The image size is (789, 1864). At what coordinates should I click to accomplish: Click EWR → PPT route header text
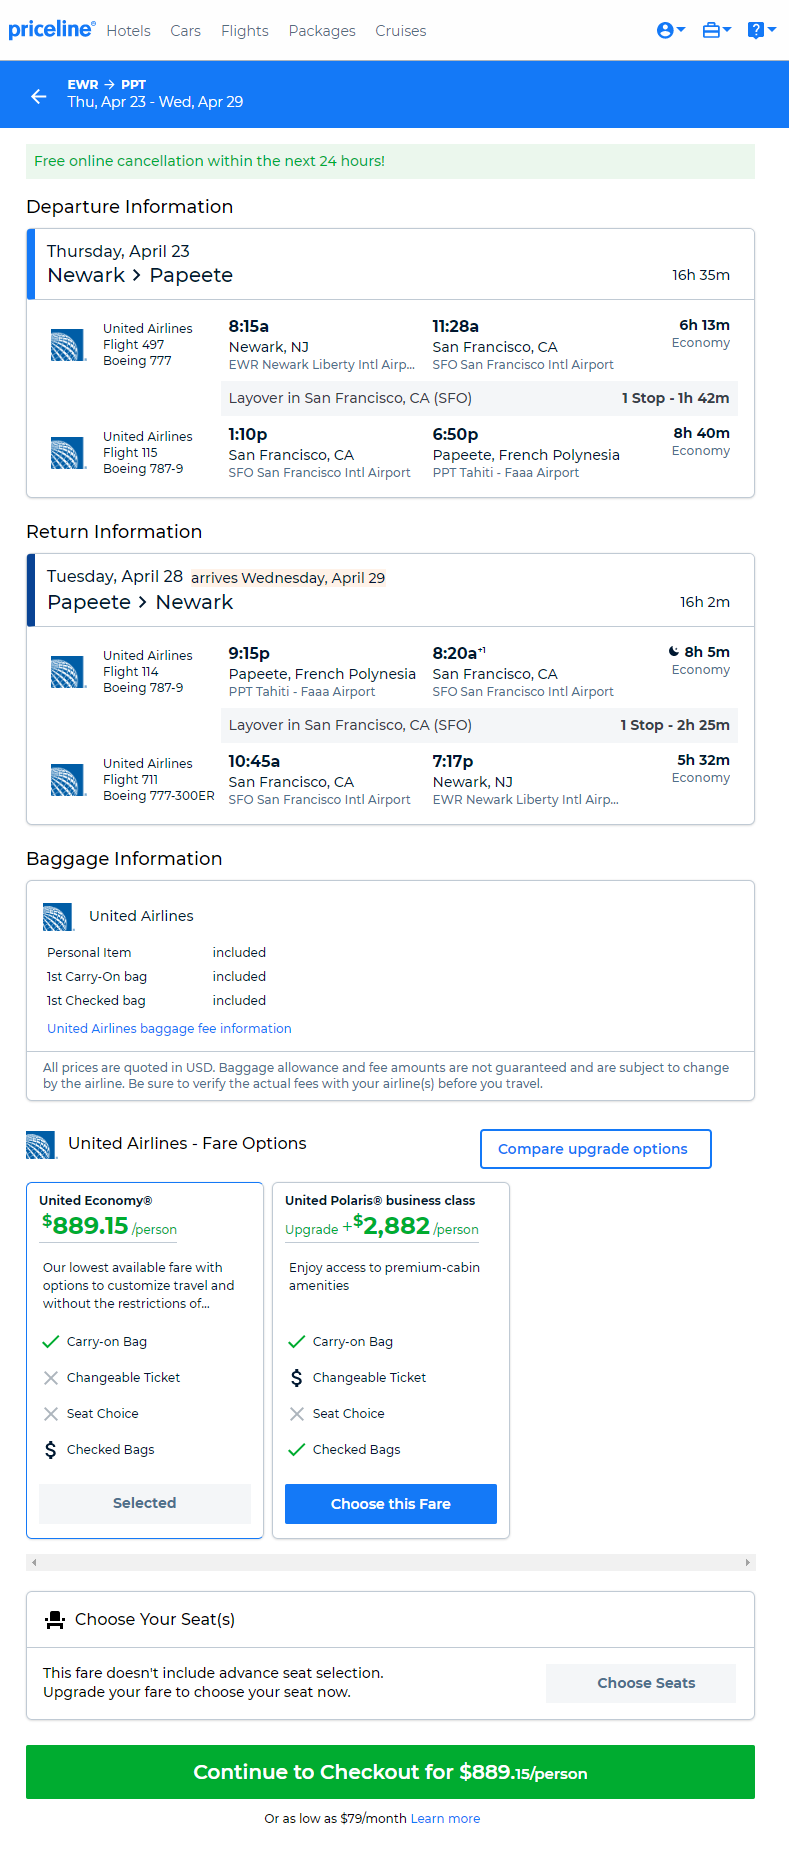107,85
